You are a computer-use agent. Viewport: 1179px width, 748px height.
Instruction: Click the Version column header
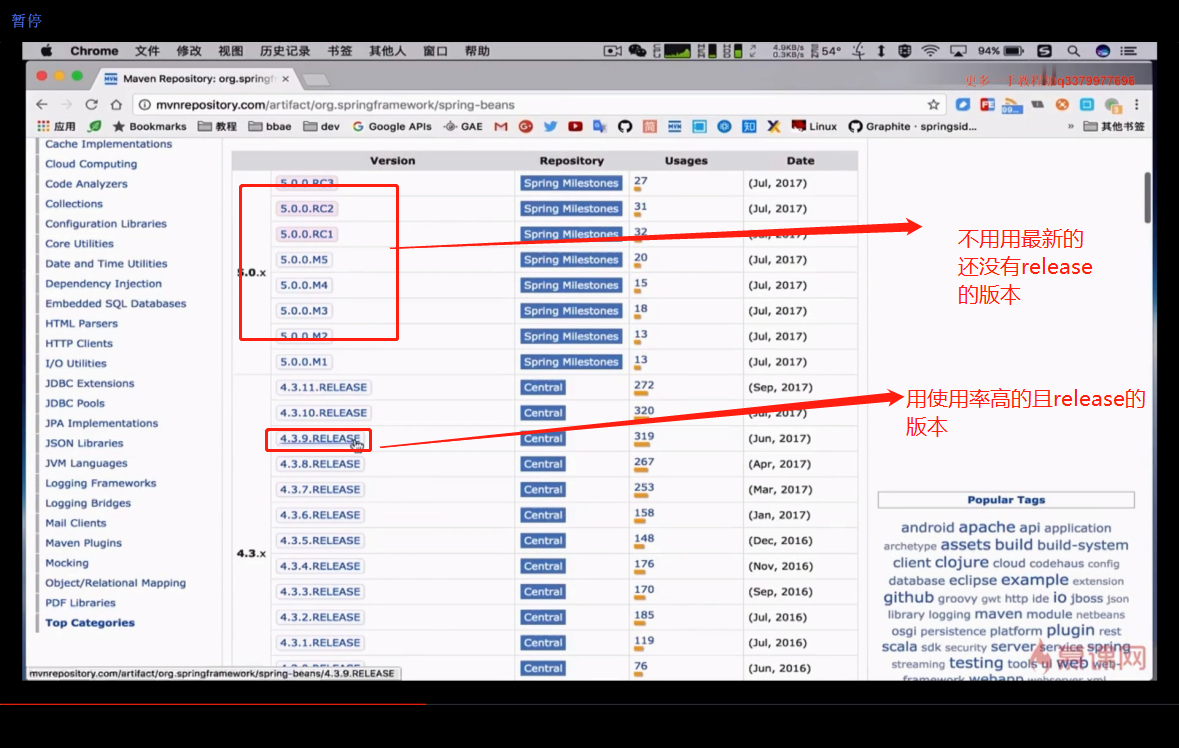(392, 161)
